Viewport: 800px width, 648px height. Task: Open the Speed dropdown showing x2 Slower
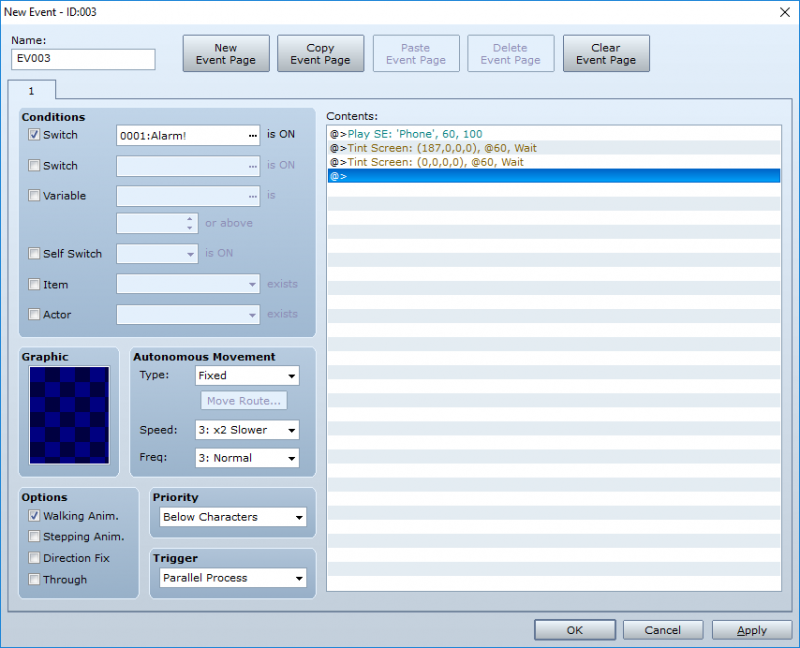click(247, 430)
